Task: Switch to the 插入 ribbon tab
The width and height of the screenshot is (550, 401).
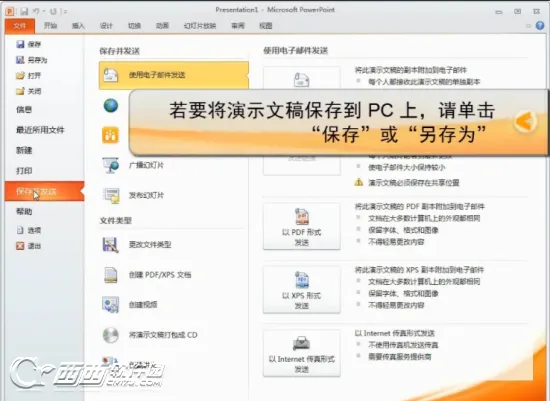Action: coord(78,26)
